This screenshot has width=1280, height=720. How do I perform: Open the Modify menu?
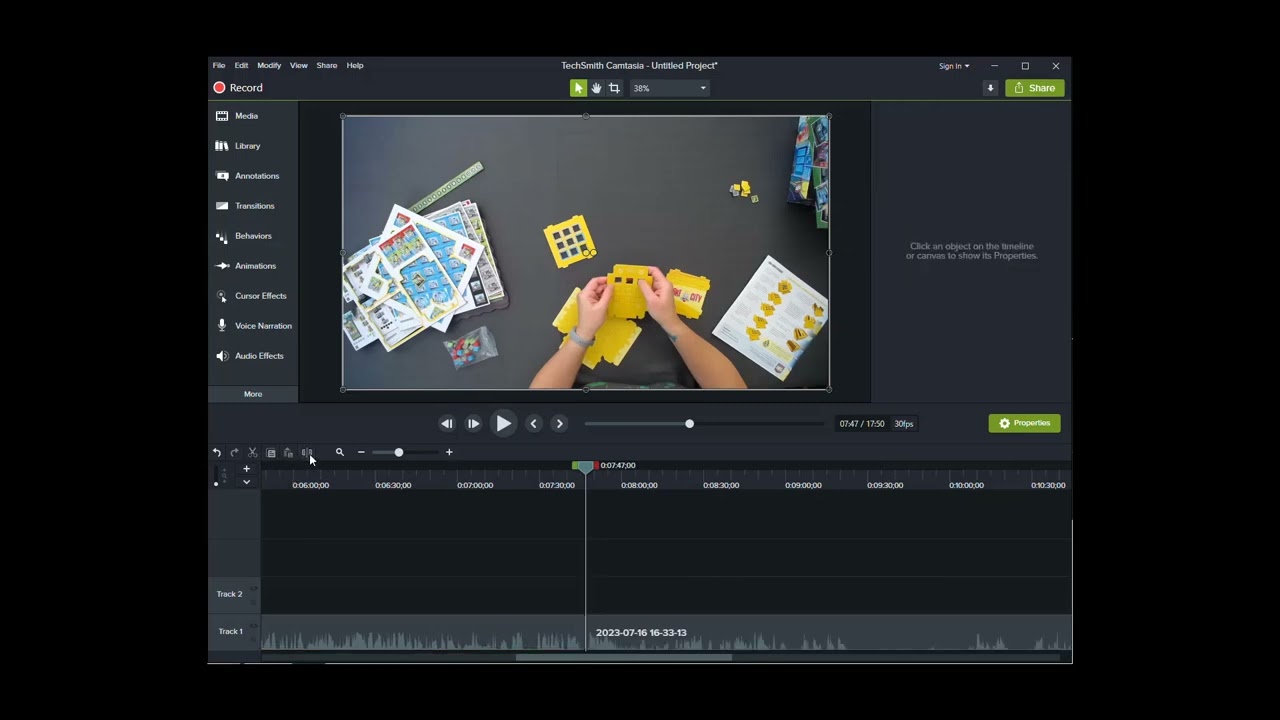269,65
